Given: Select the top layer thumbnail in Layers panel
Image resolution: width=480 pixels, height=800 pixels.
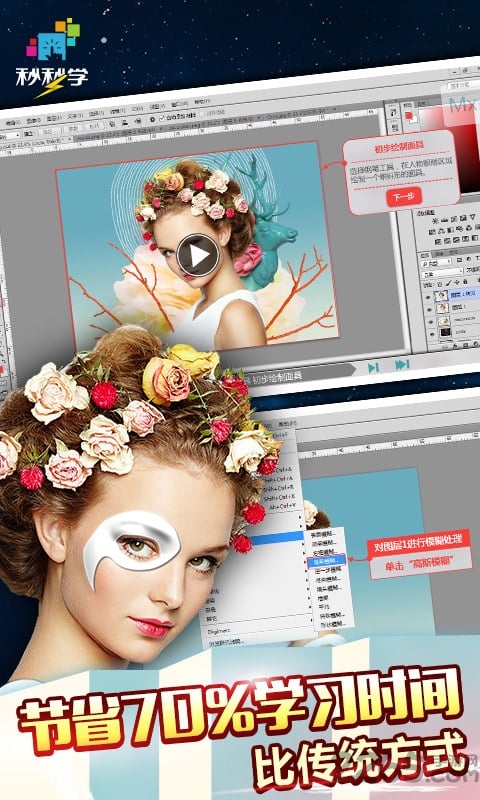Looking at the screenshot, I should pyautogui.click(x=441, y=296).
